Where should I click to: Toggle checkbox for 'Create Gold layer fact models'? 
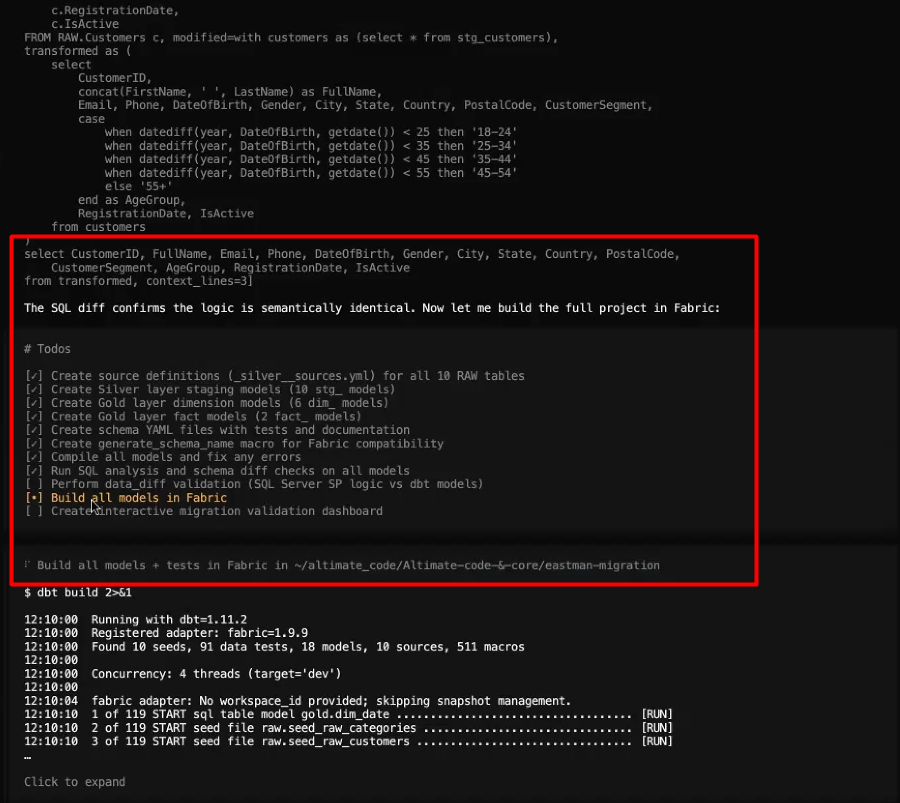tap(34, 417)
